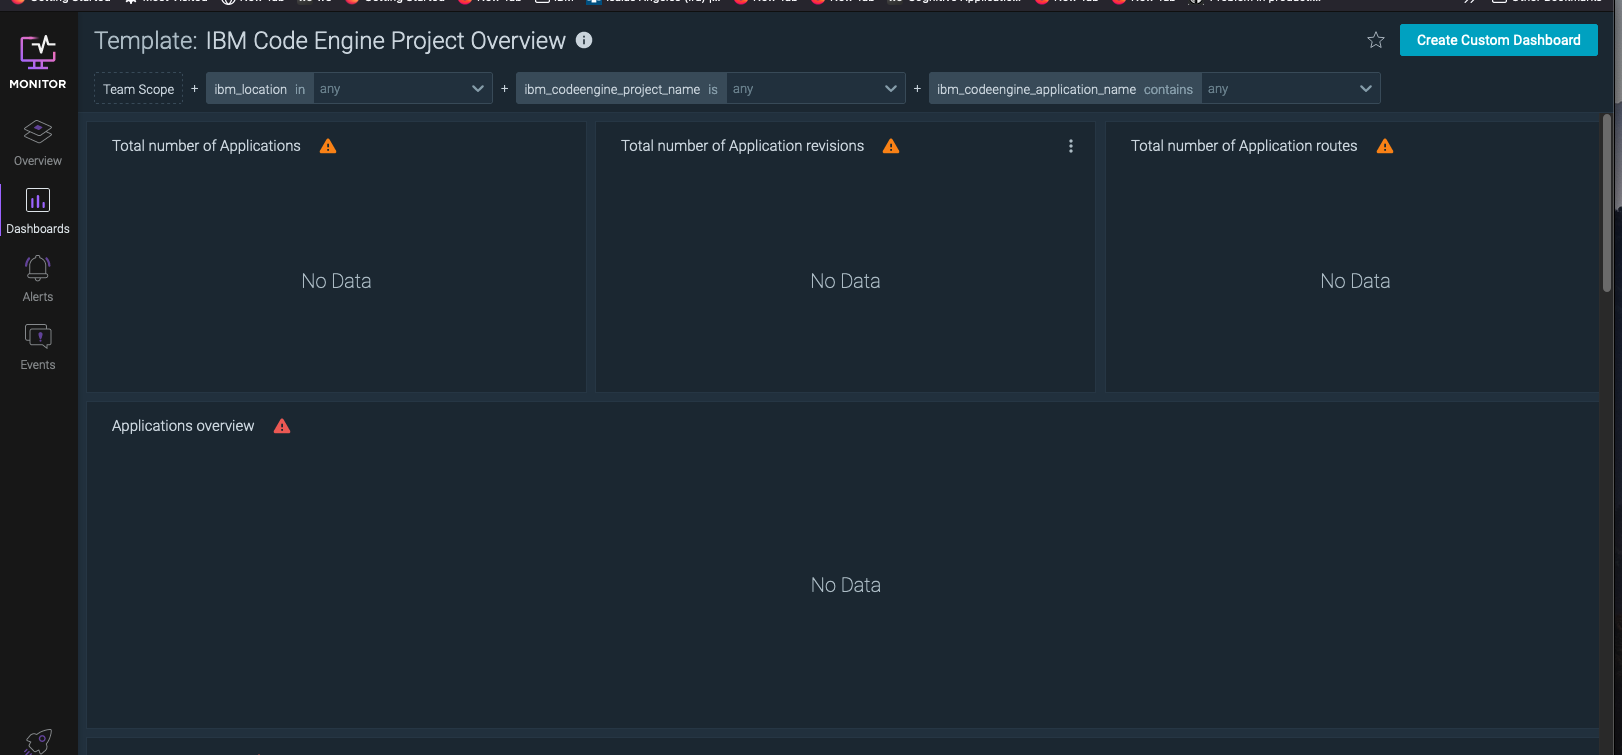Open the Dashboards section
The image size is (1622, 755).
pos(38,211)
